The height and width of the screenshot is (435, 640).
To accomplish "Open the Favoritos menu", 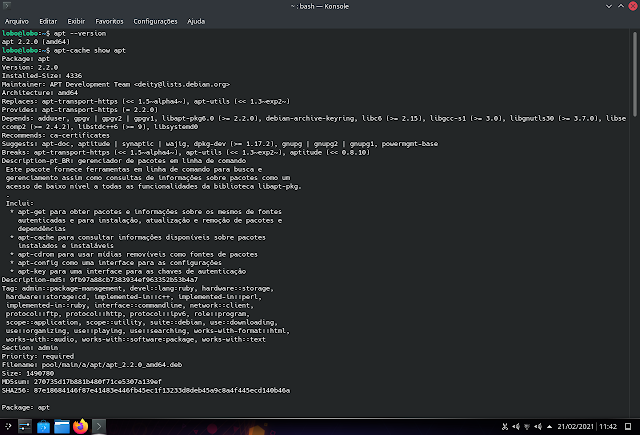I will [x=109, y=21].
